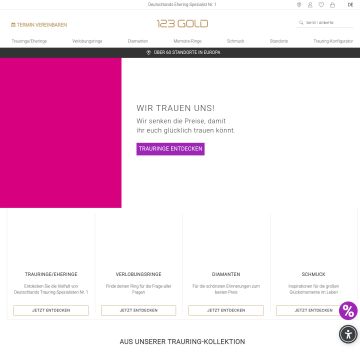Click the calendar icon beside Termin vereinbaren
360x360 pixels.
(13, 25)
